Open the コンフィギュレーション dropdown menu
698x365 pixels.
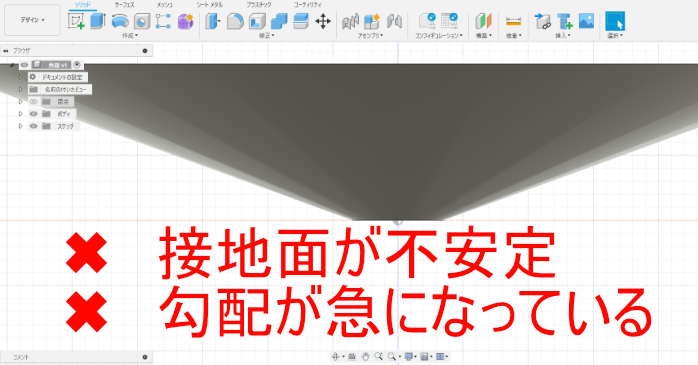(x=439, y=36)
